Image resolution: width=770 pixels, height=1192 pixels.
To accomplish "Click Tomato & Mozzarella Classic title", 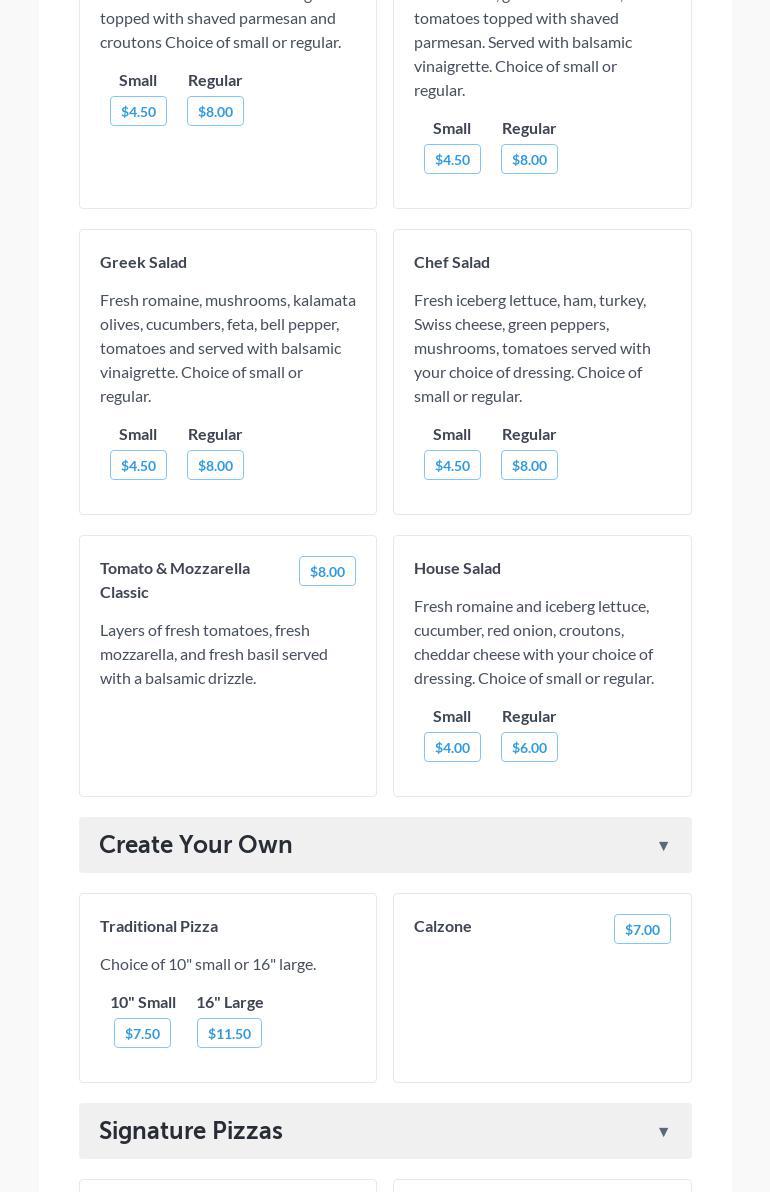I will point(175,580).
